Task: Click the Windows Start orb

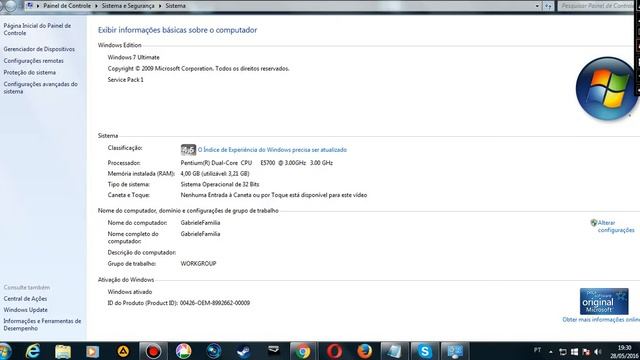Action: coord(5,351)
